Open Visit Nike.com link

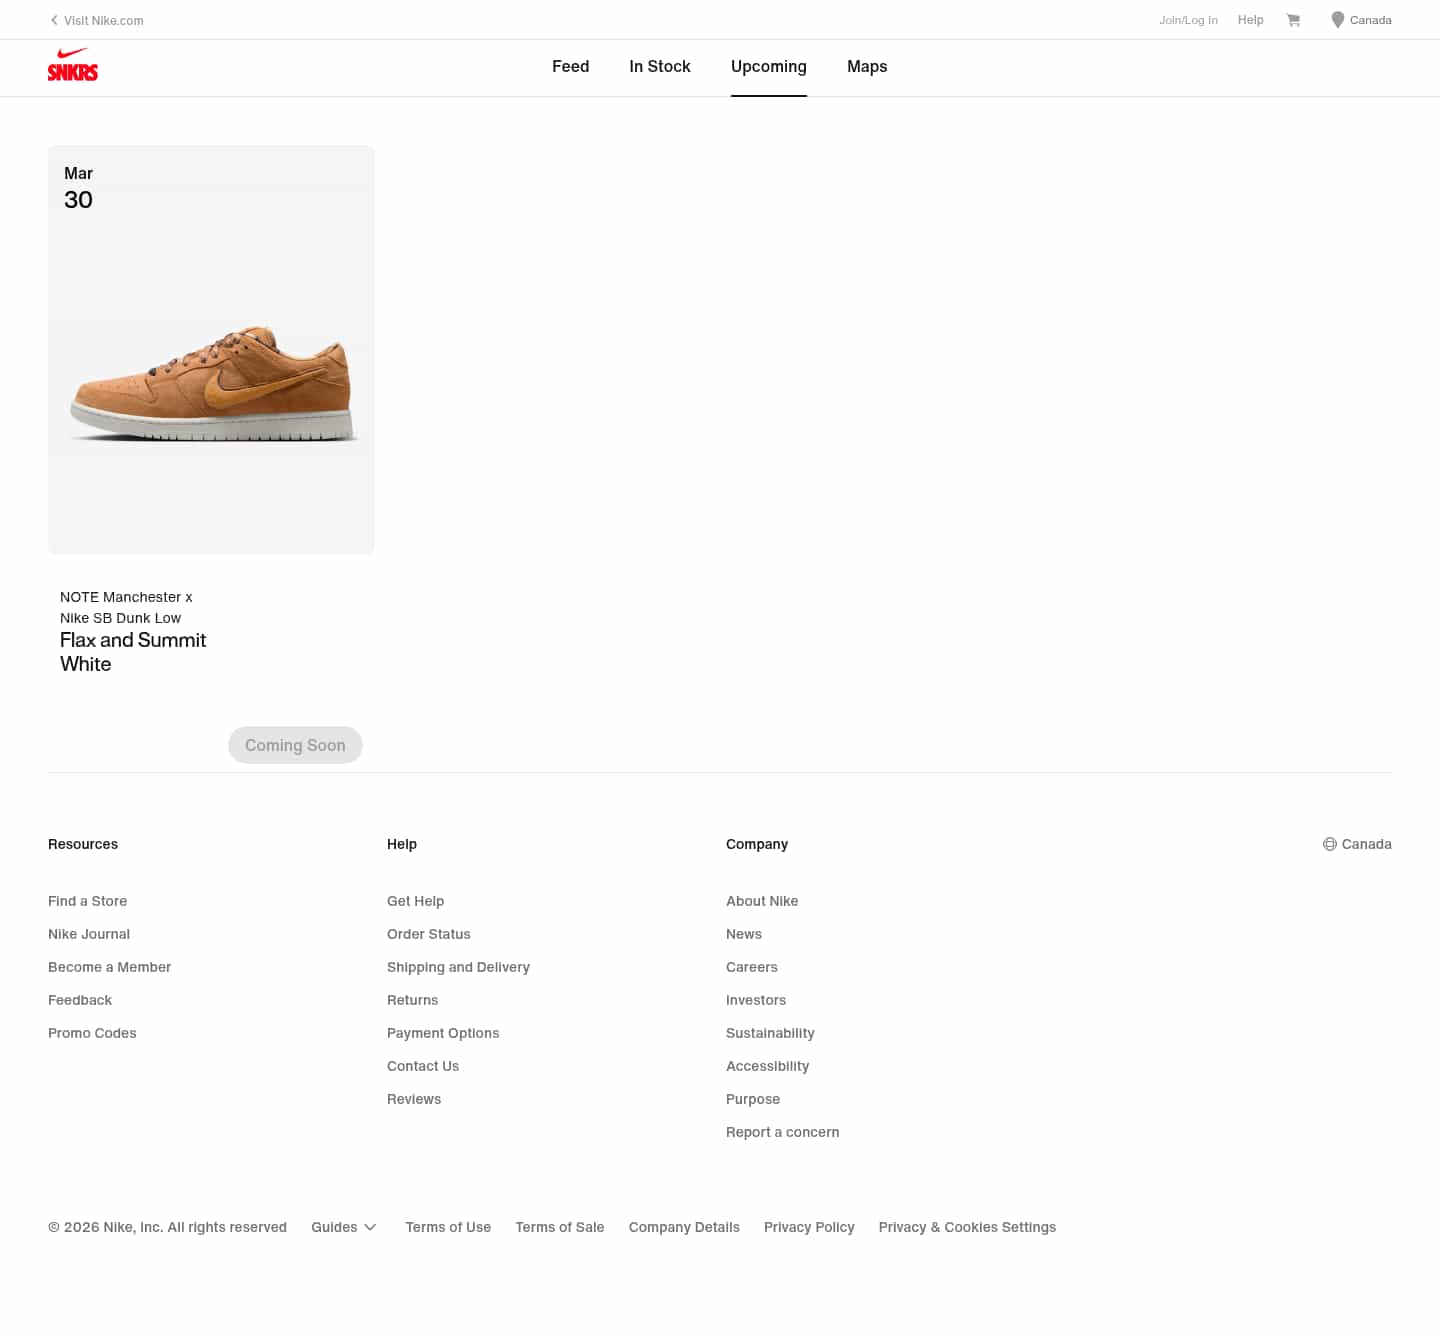(103, 19)
